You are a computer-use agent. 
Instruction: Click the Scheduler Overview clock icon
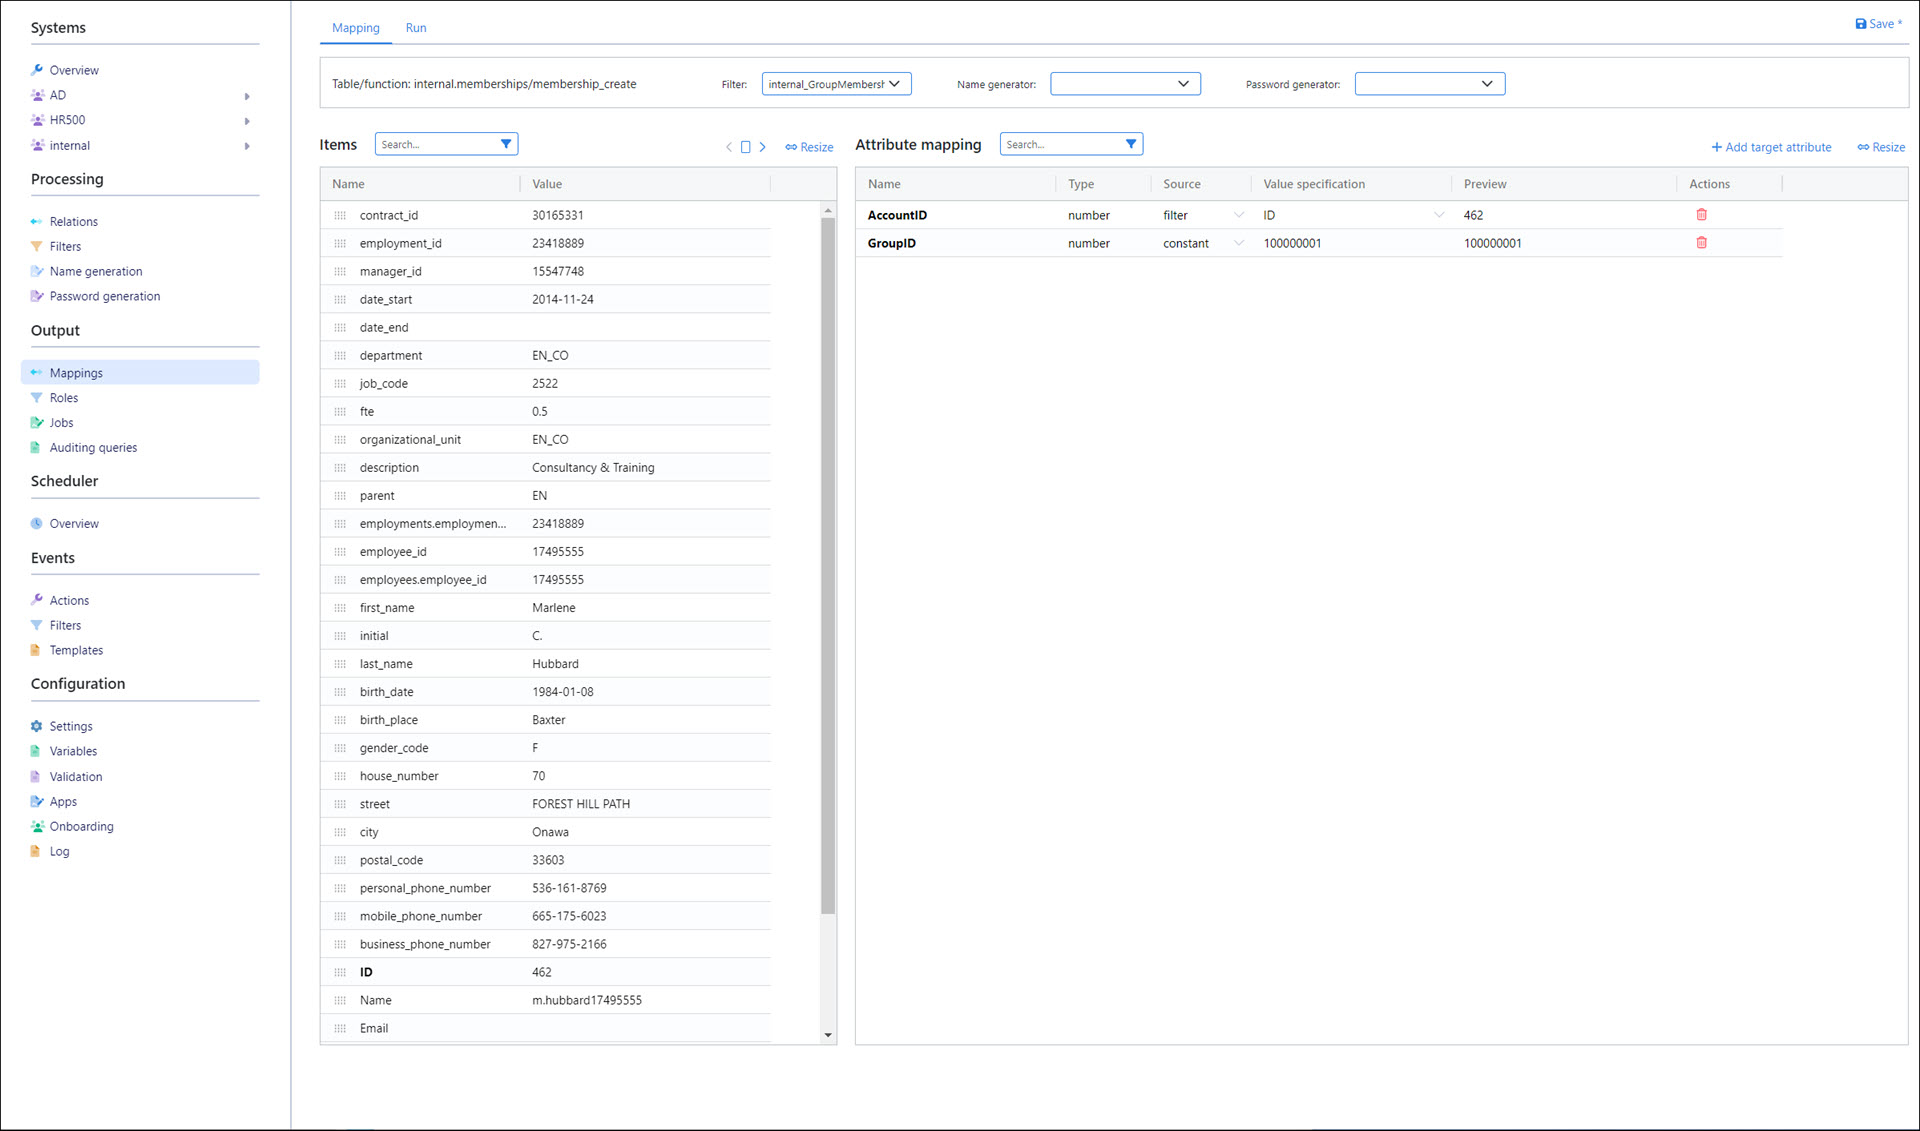coord(37,524)
